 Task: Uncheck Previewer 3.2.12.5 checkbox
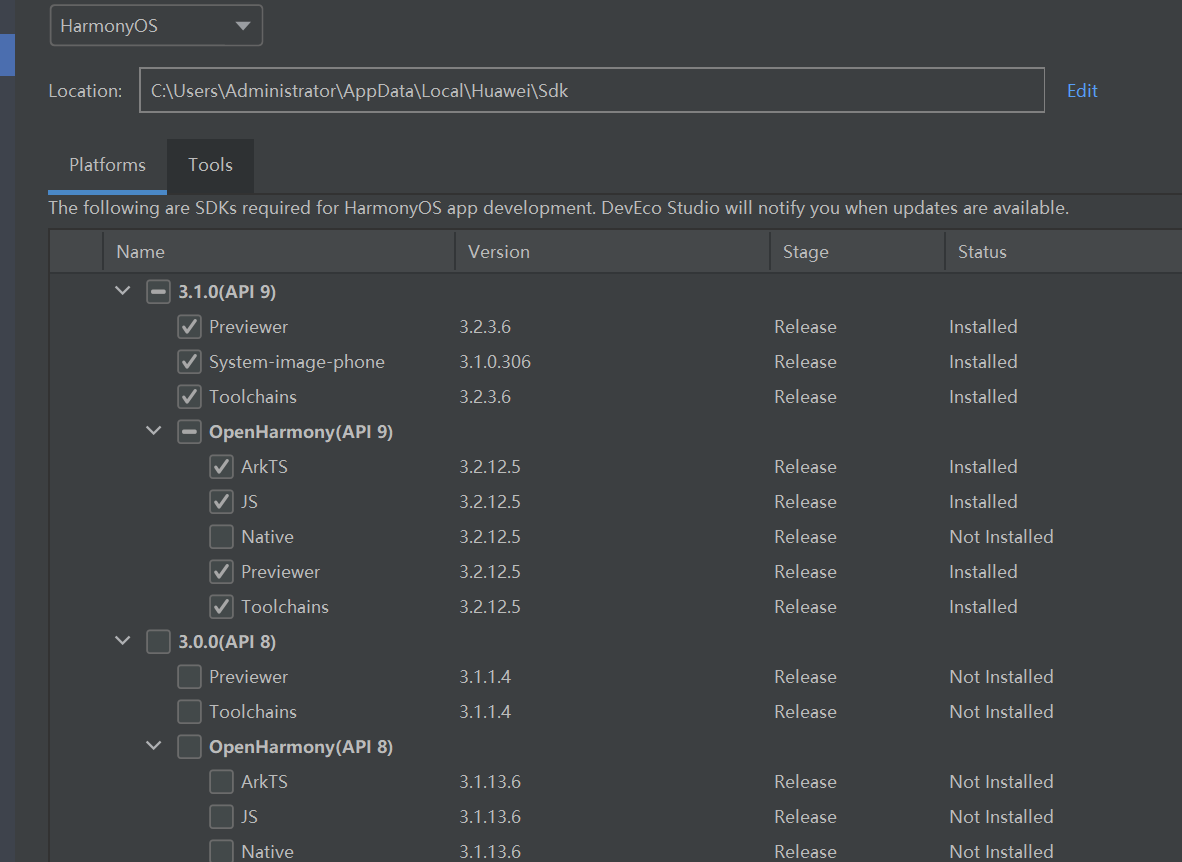pyautogui.click(x=221, y=572)
